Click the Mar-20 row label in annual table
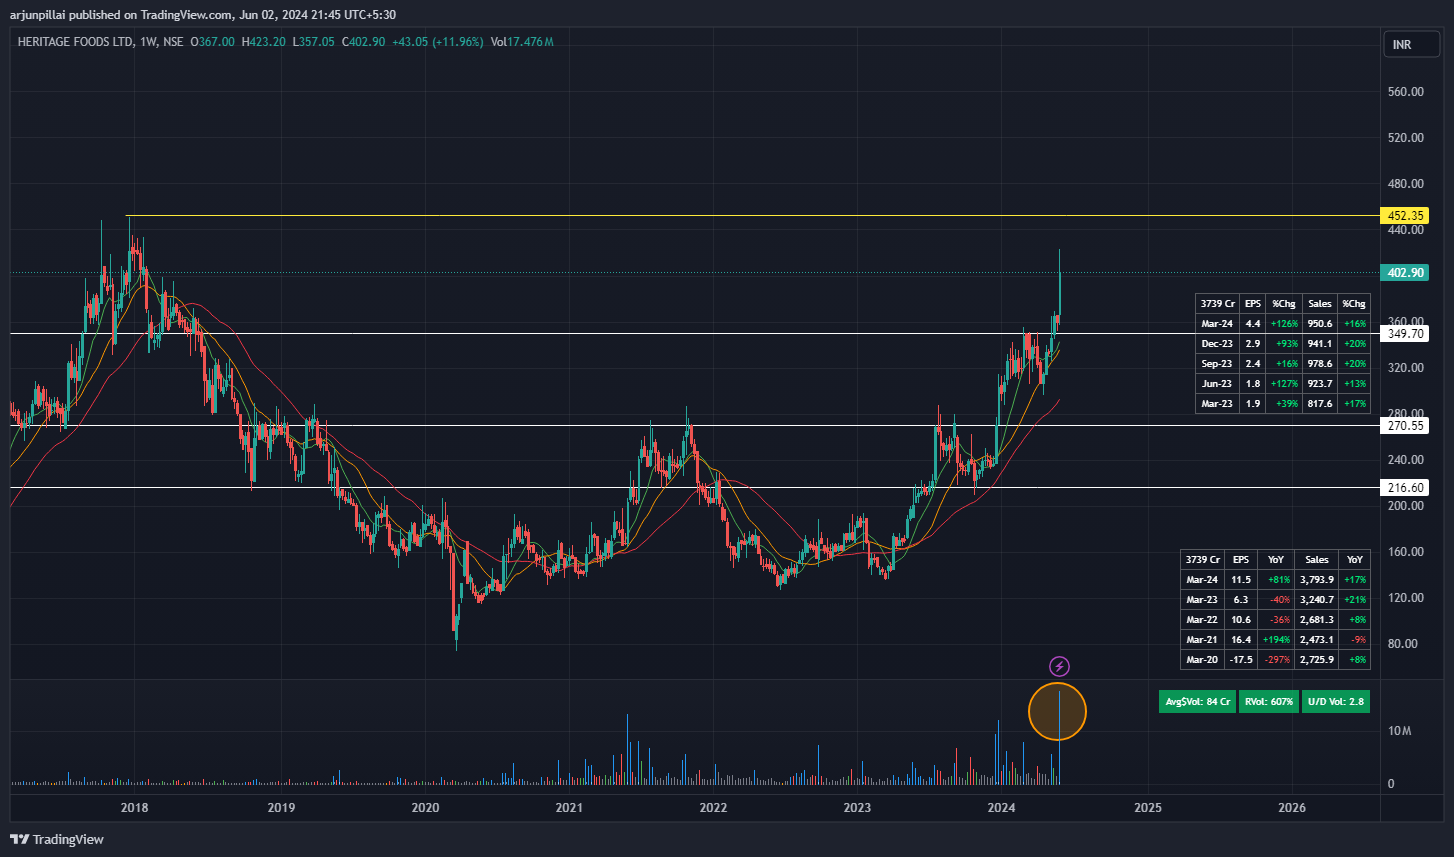 pos(1201,660)
